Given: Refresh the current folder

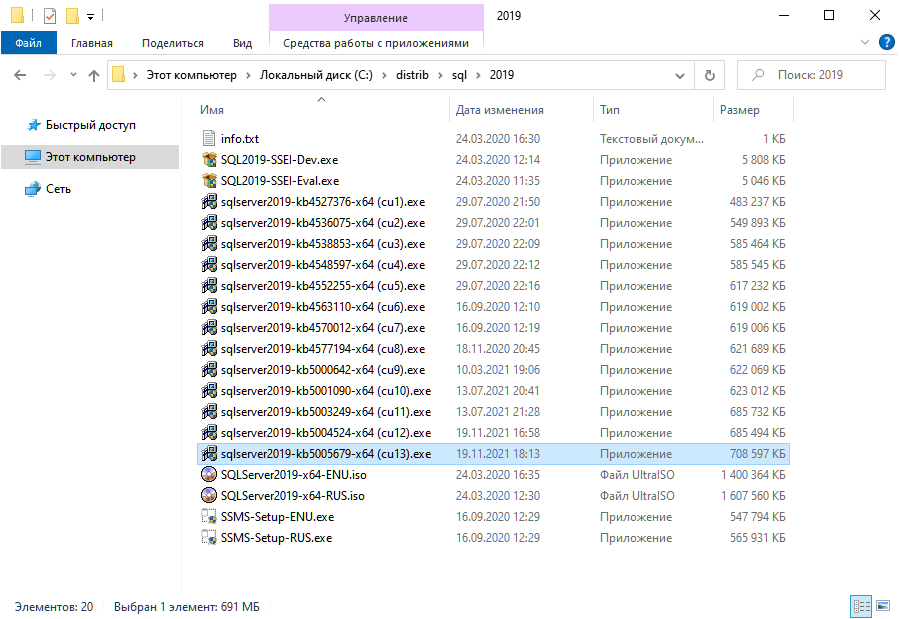Looking at the screenshot, I should [x=710, y=75].
